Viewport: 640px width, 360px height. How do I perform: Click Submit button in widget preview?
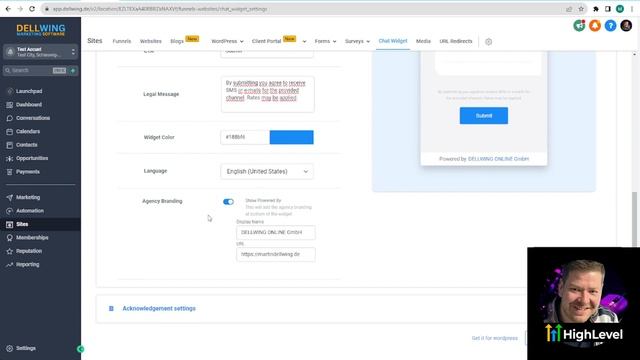[484, 116]
